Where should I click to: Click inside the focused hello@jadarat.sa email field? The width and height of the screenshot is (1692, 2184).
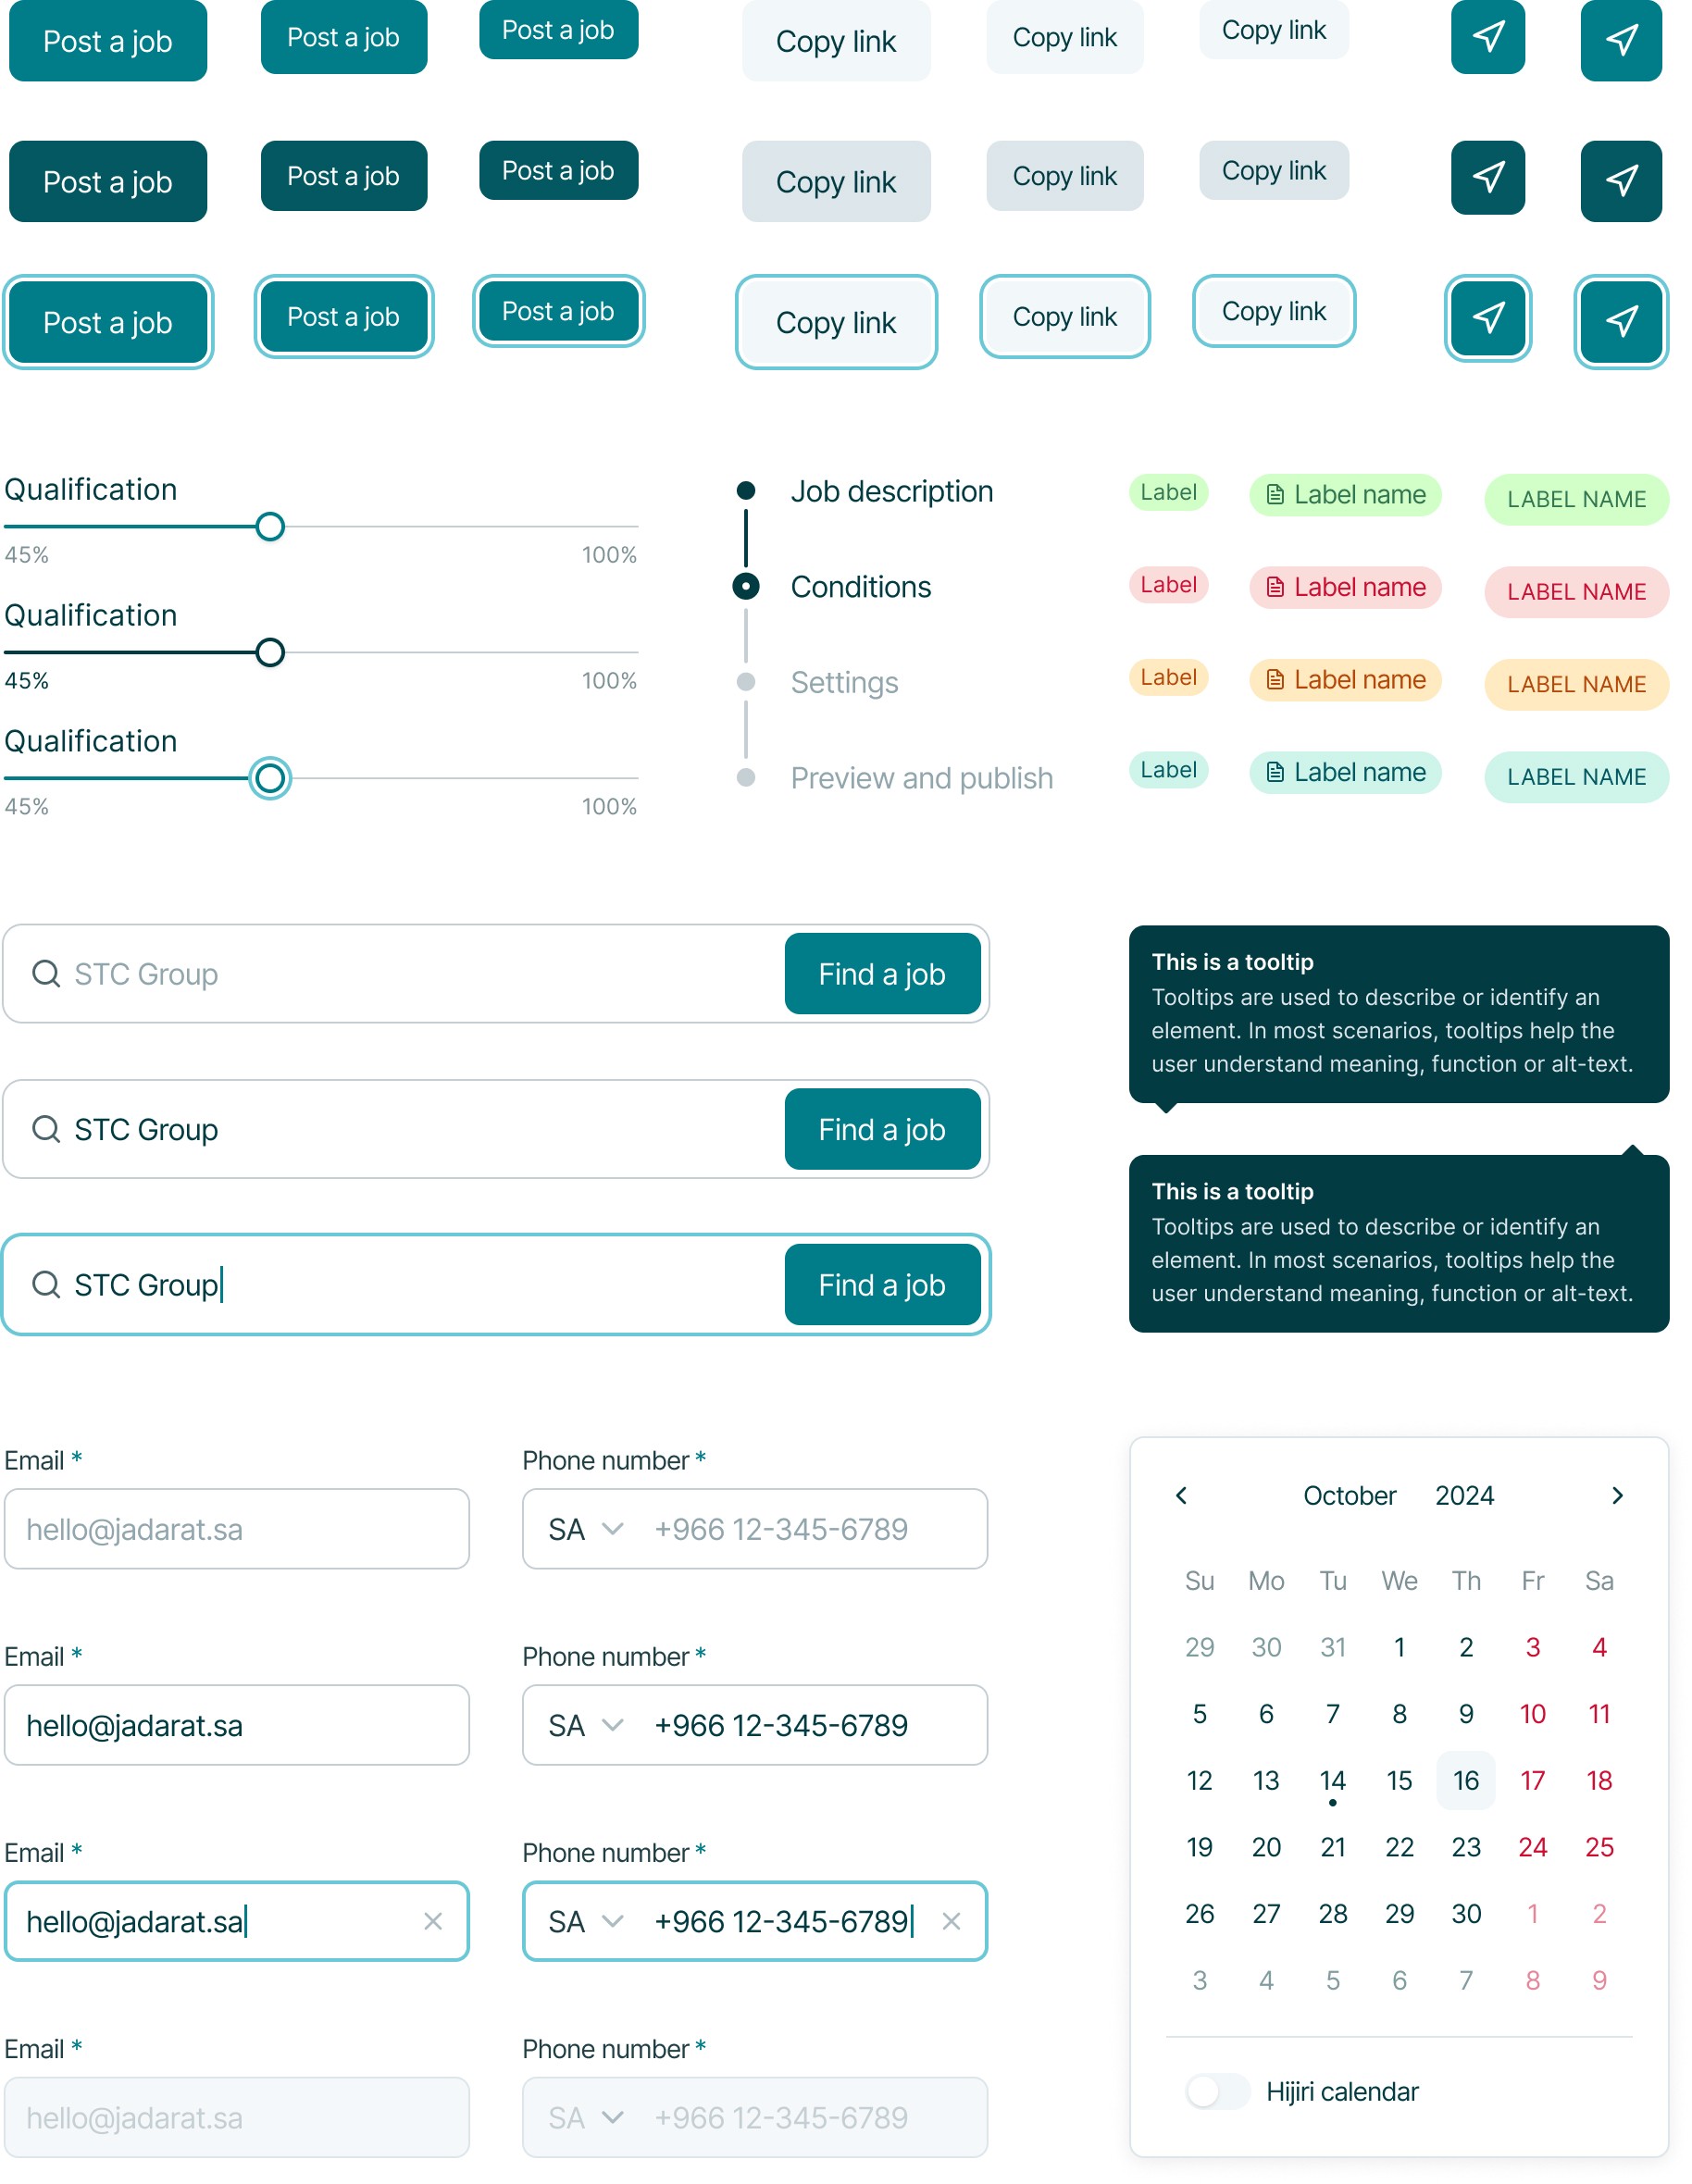[236, 1921]
